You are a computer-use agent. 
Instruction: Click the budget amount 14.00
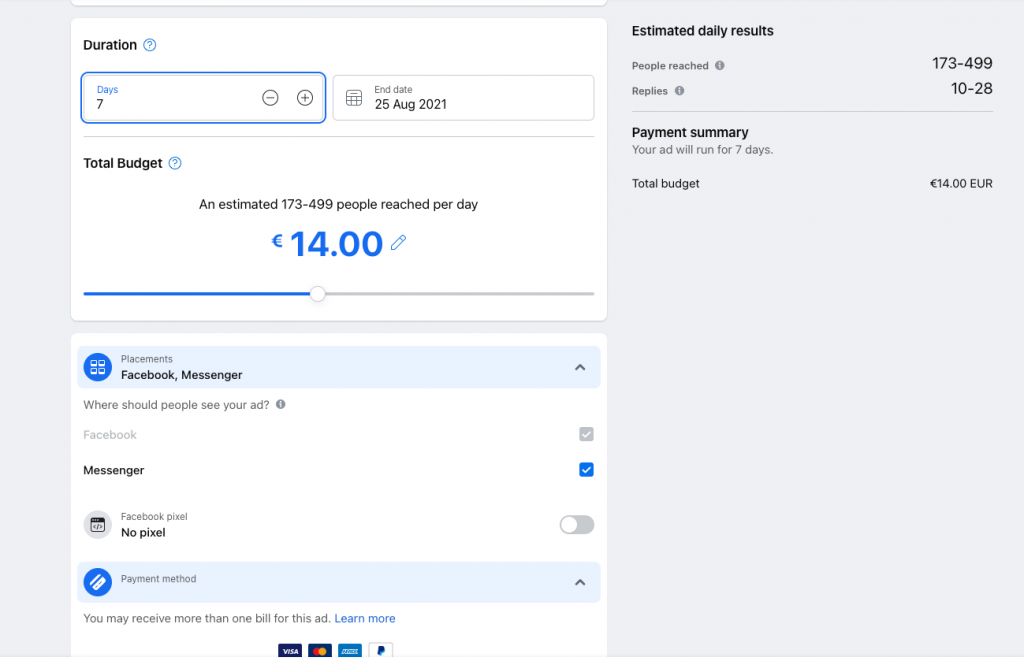click(336, 244)
